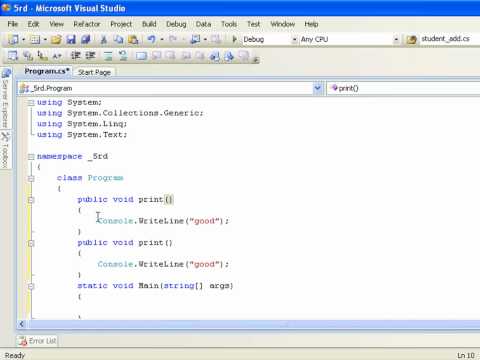Open the Edit menu
Viewport: 480px width, 360px height.
(x=33, y=24)
